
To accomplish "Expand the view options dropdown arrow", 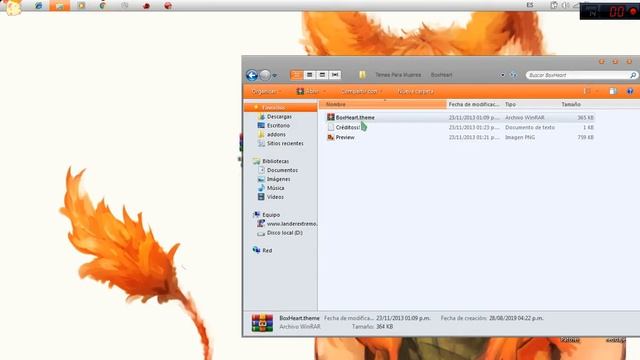I will (x=598, y=91).
